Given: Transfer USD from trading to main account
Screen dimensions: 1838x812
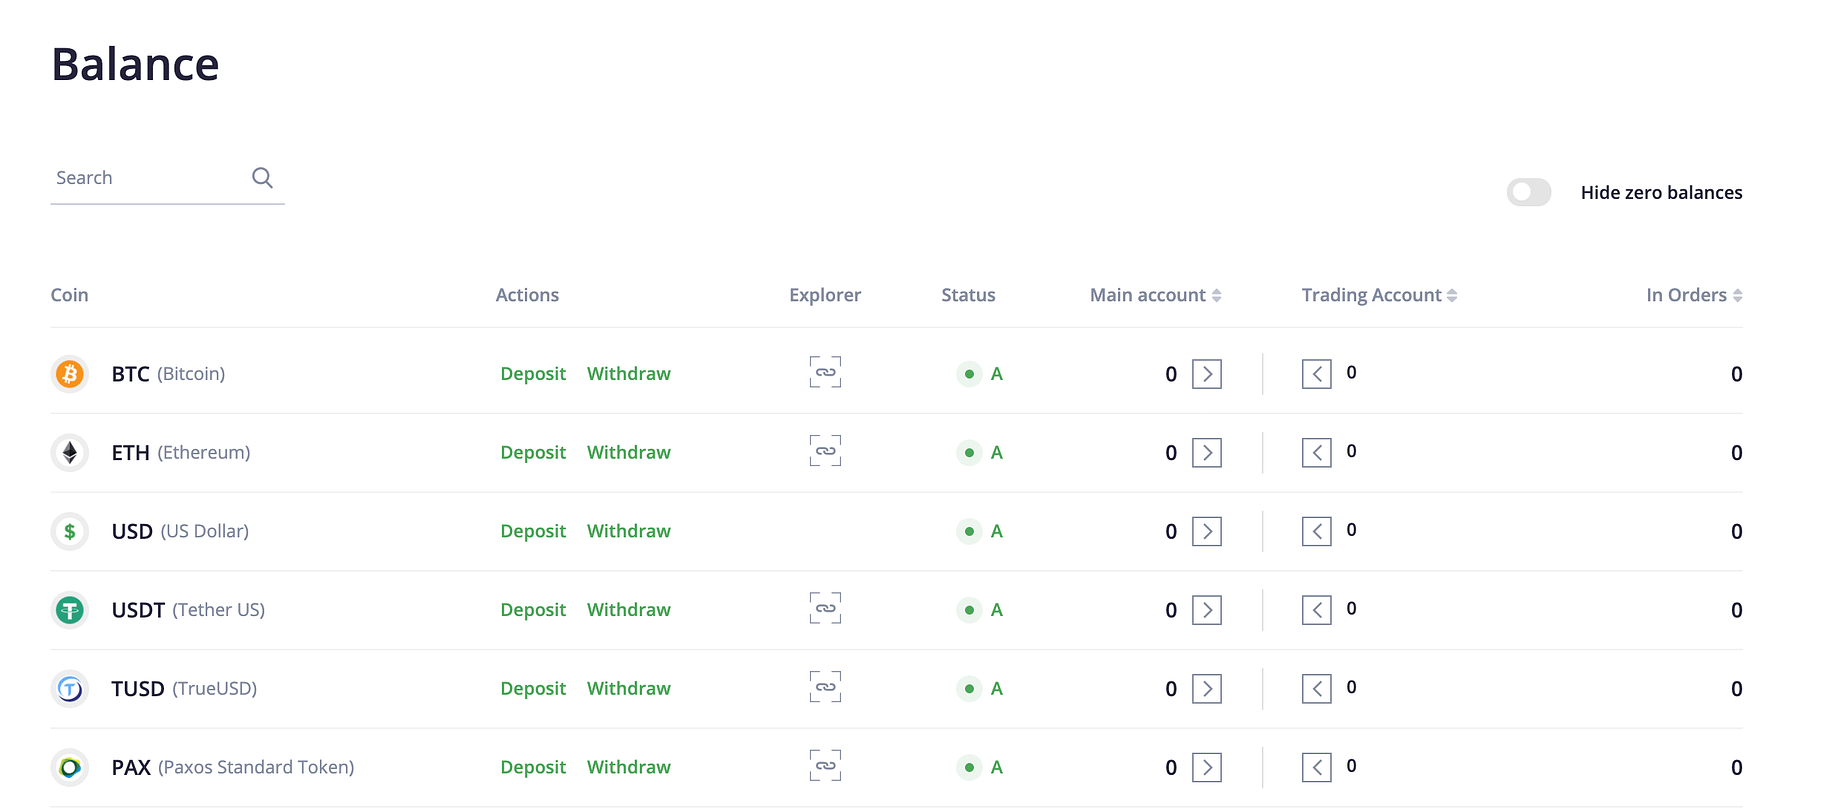Looking at the screenshot, I should (x=1317, y=531).
